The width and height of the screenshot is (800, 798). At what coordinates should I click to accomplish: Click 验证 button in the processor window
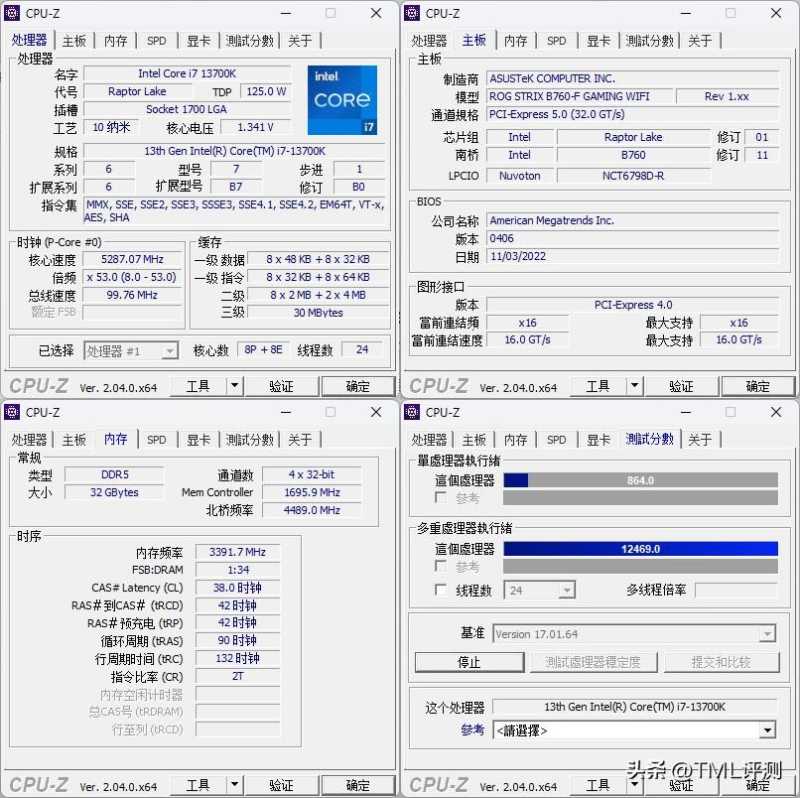coord(281,386)
